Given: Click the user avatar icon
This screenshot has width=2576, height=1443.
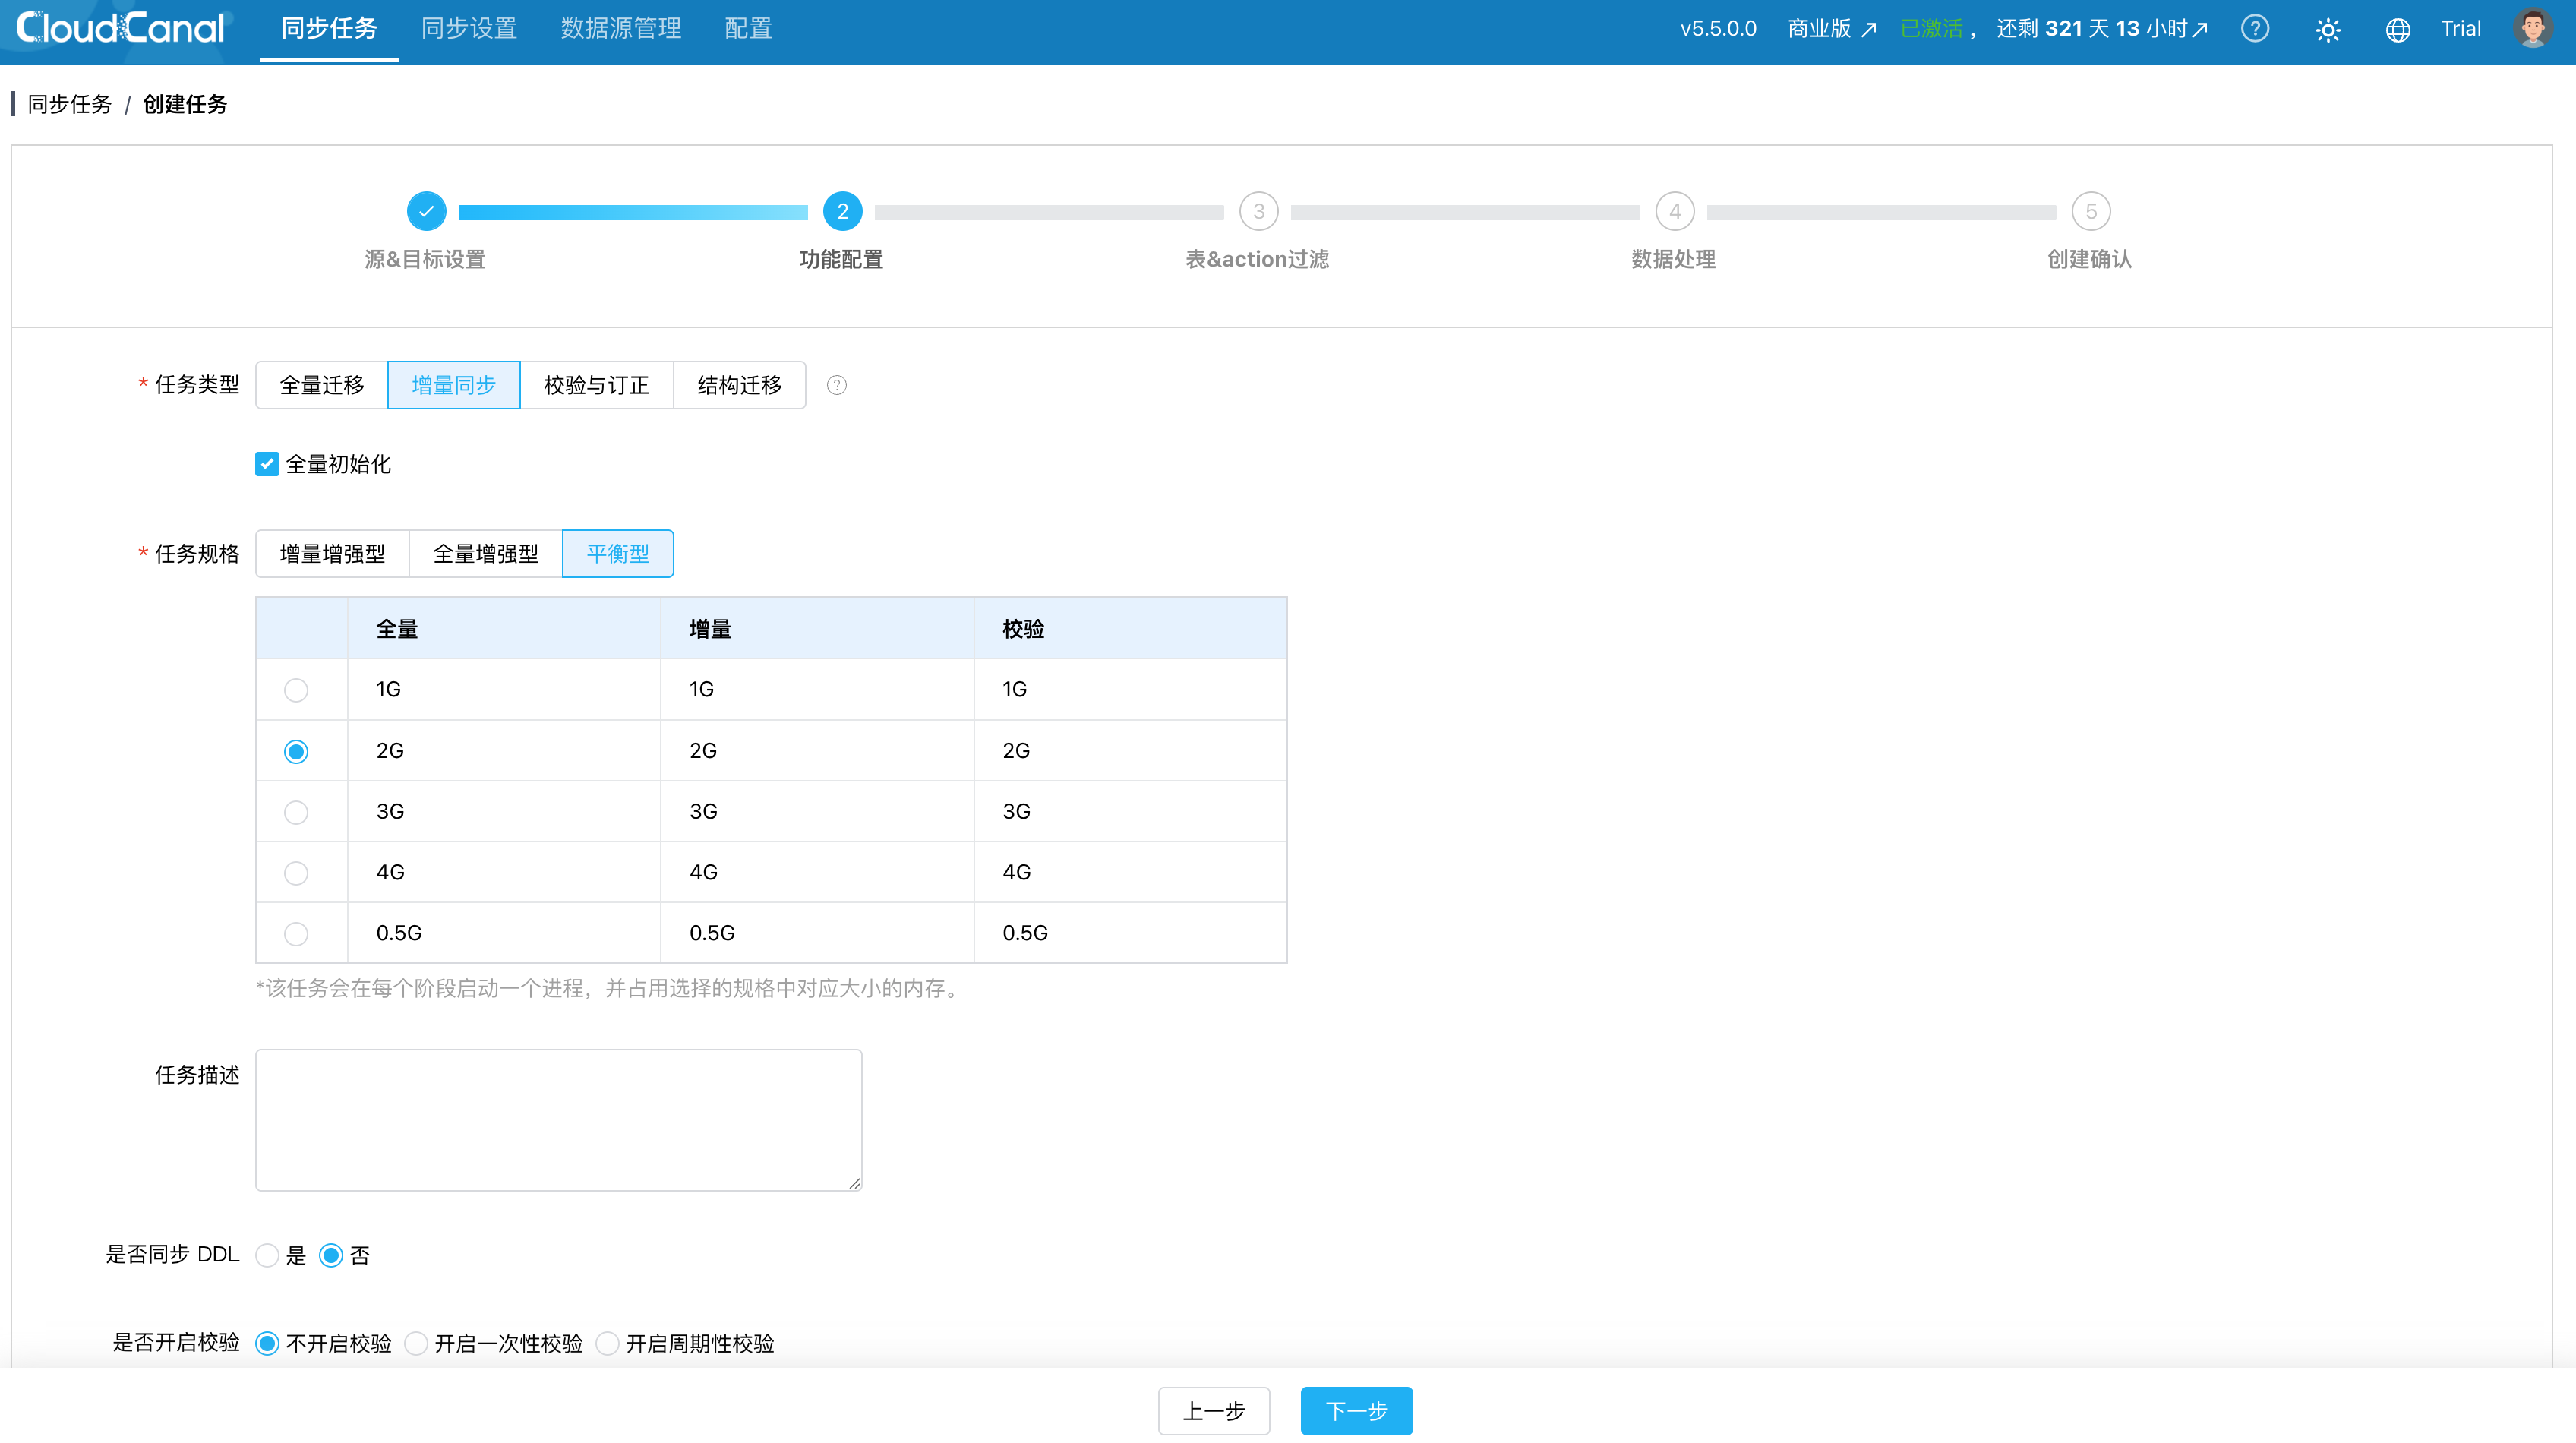Looking at the screenshot, I should [x=2532, y=28].
